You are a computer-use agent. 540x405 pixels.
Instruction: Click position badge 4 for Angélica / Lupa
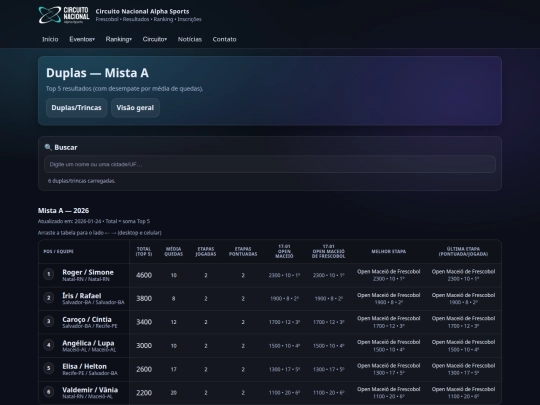pyautogui.click(x=49, y=345)
